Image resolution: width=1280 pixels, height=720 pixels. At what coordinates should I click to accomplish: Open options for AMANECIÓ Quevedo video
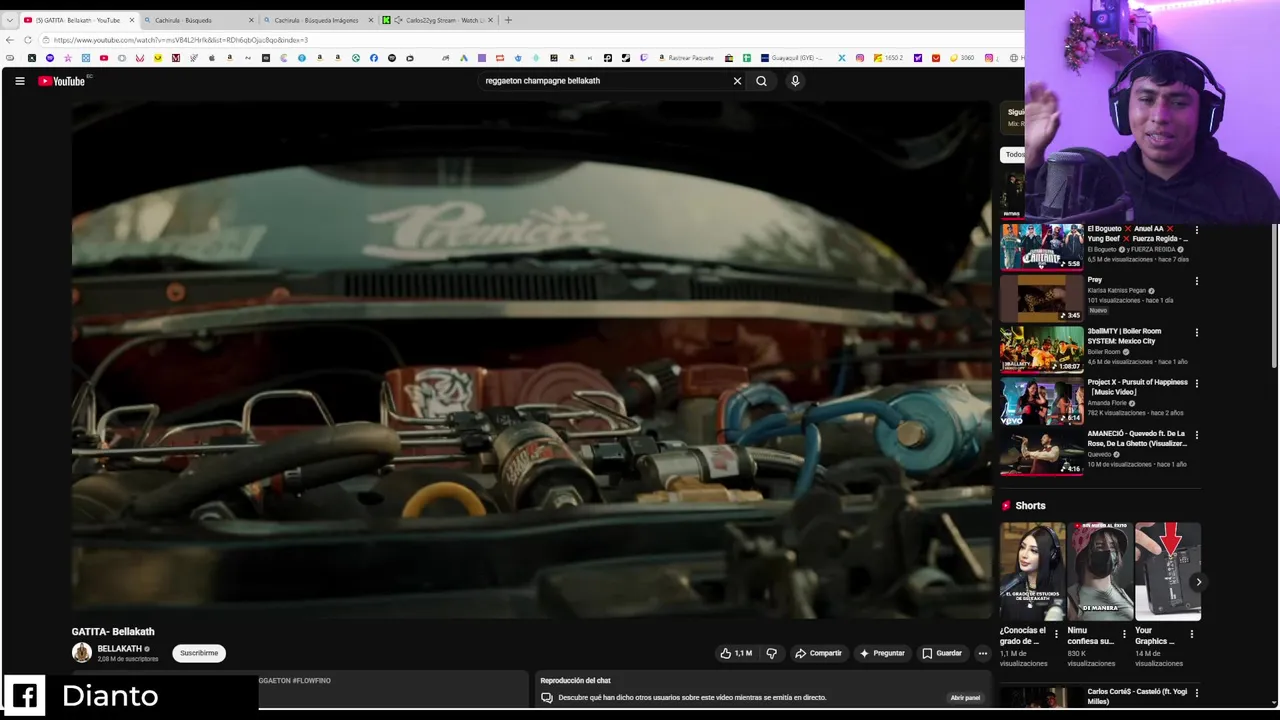tap(1196, 435)
